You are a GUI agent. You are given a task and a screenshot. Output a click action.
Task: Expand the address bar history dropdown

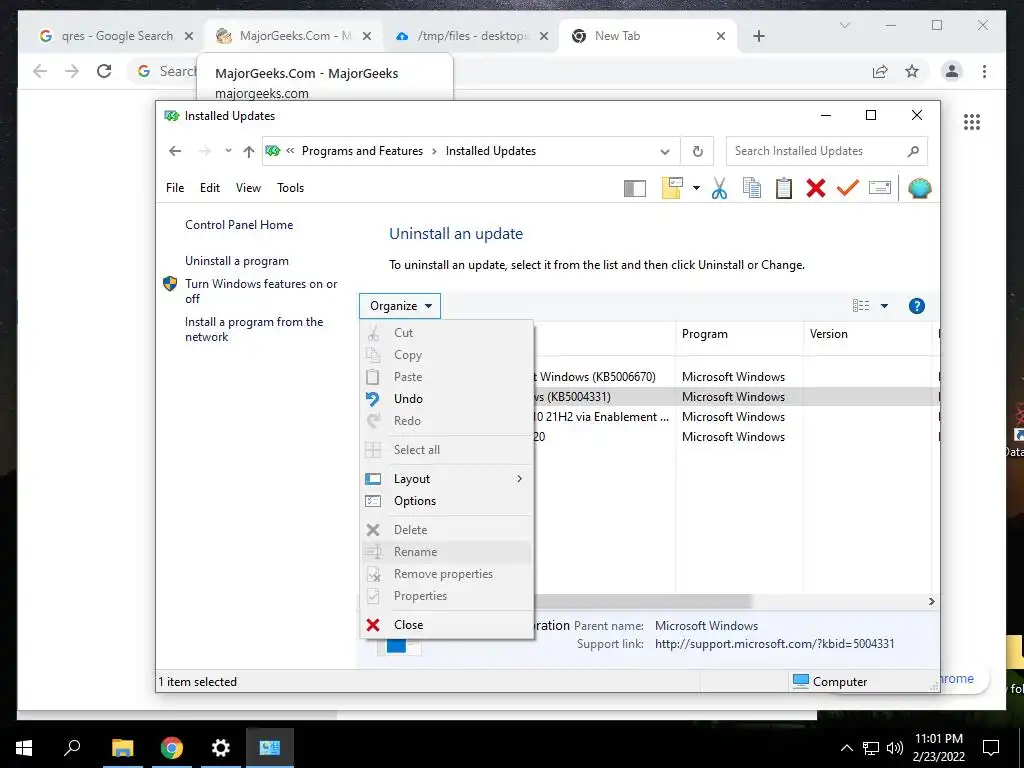[x=665, y=152]
